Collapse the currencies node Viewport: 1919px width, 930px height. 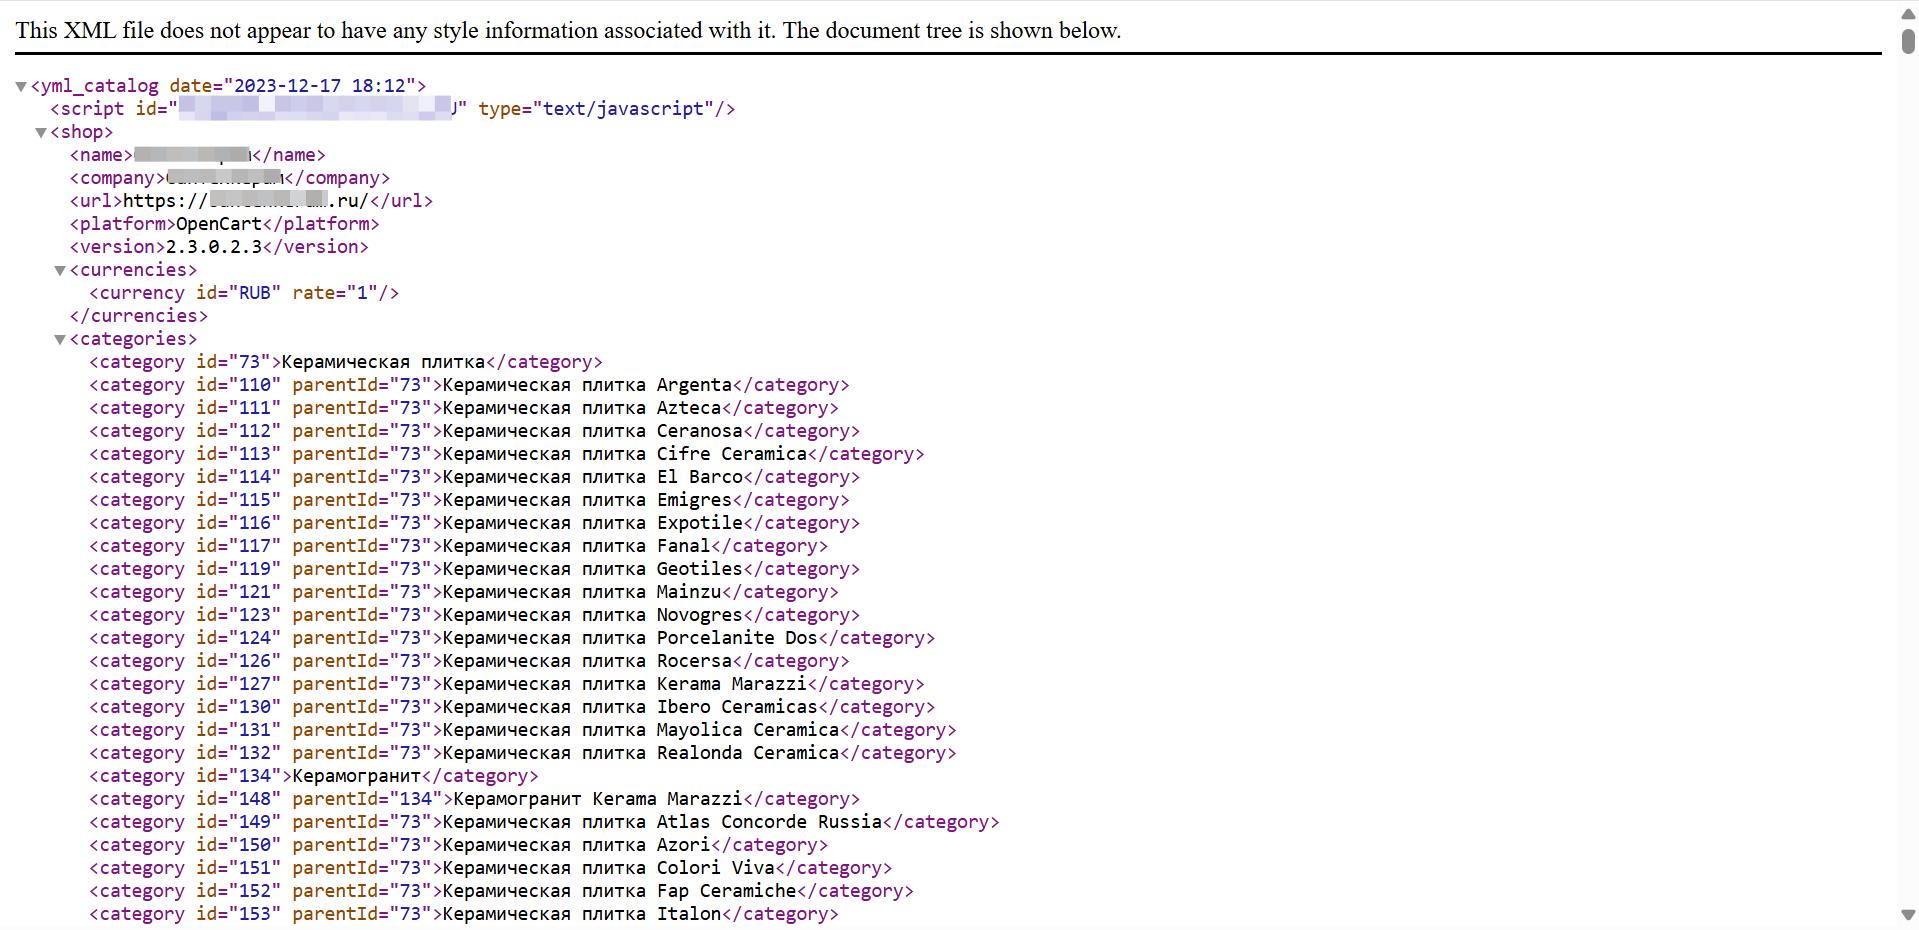tap(60, 271)
